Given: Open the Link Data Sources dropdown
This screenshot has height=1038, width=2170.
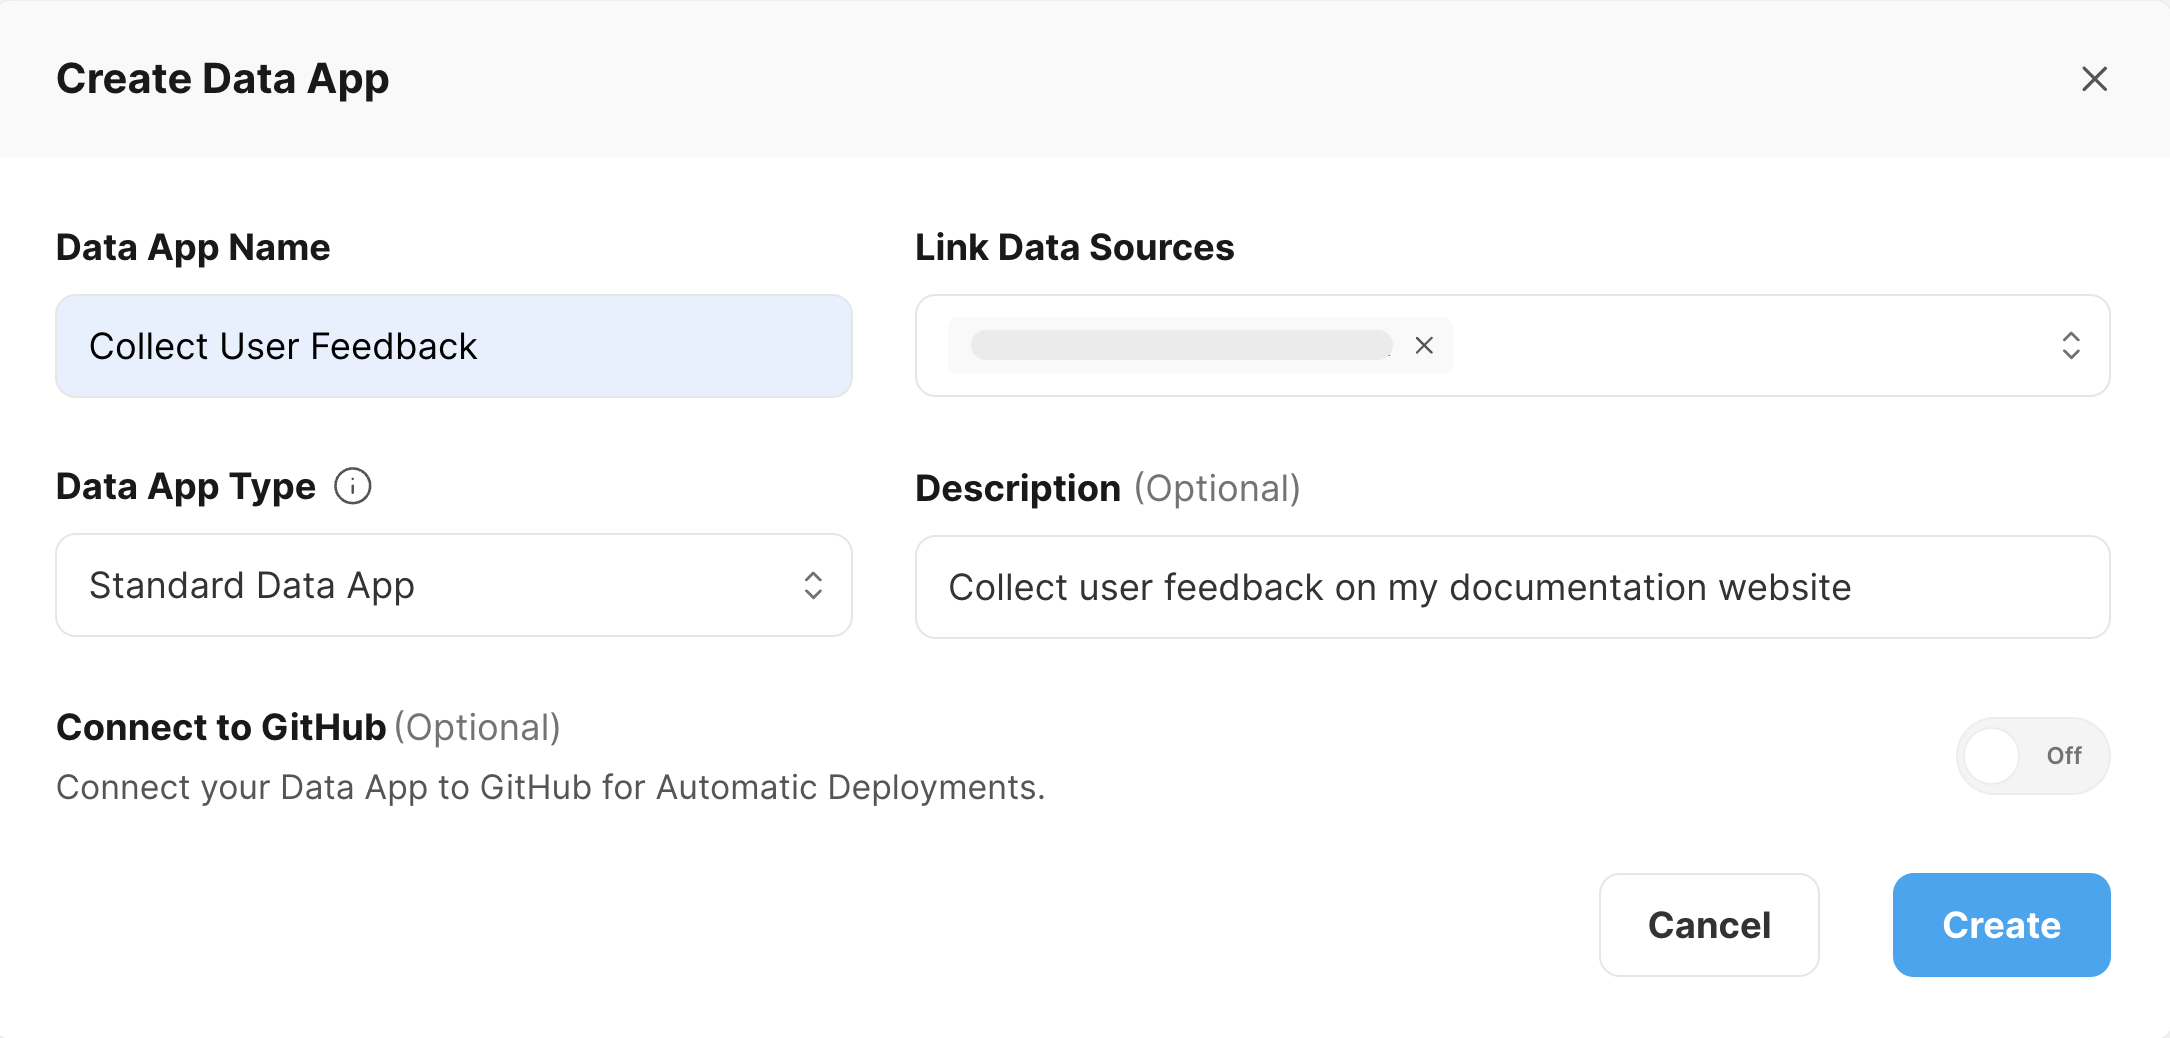Looking at the screenshot, I should (1700, 345).
